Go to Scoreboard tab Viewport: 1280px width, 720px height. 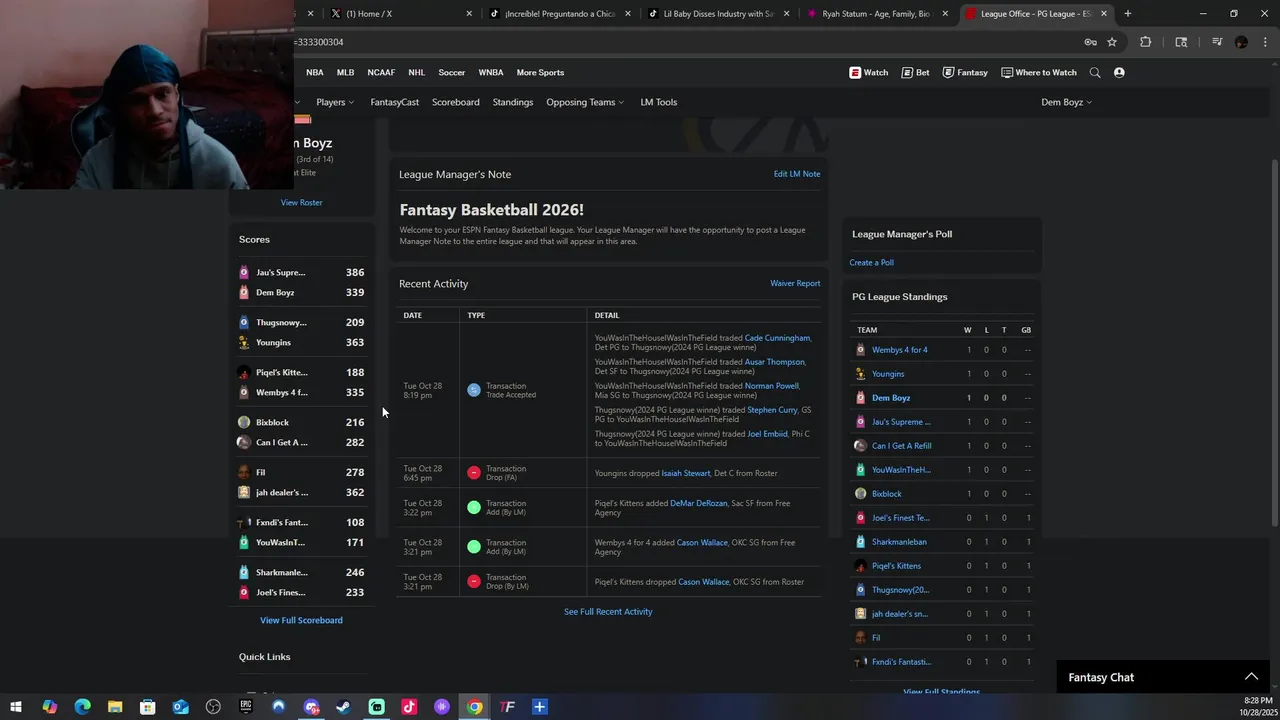click(x=456, y=102)
